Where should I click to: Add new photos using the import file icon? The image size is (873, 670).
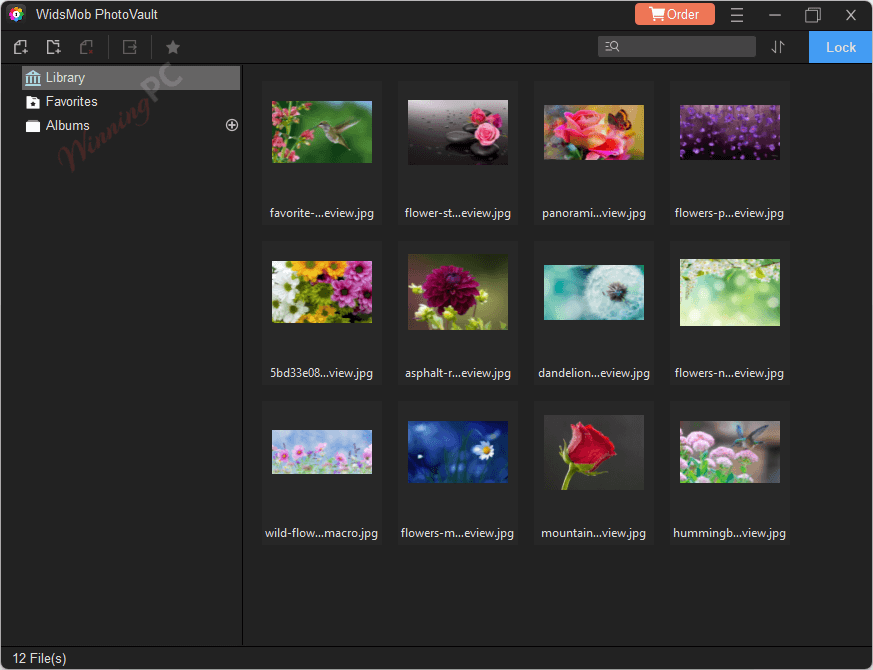(20, 47)
